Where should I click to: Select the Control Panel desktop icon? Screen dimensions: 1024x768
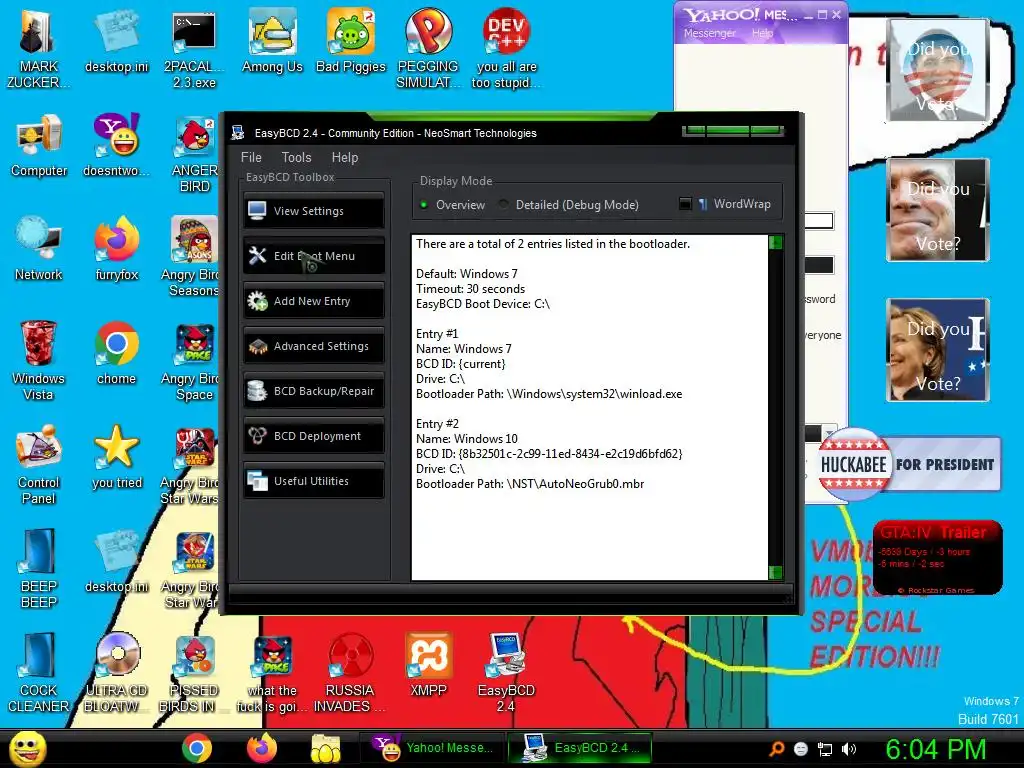click(x=39, y=465)
